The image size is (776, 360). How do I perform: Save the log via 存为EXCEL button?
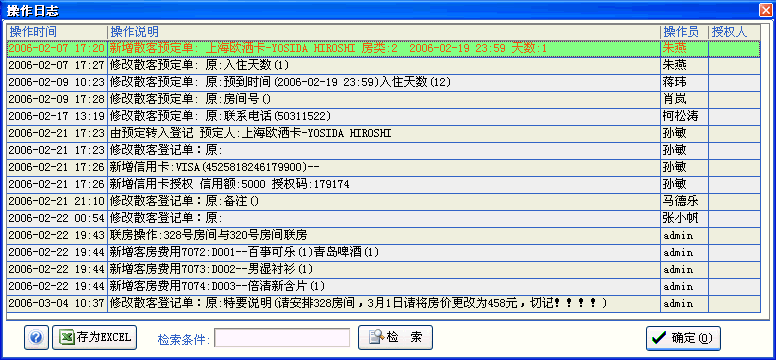tap(94, 338)
